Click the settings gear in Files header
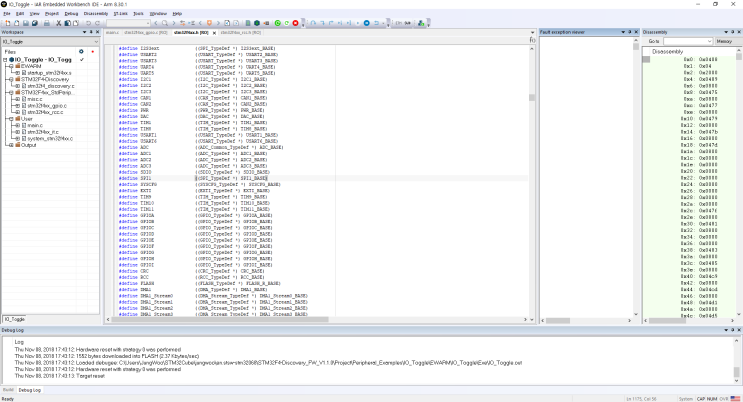Viewport: 743px width, 402px height. (x=81, y=51)
